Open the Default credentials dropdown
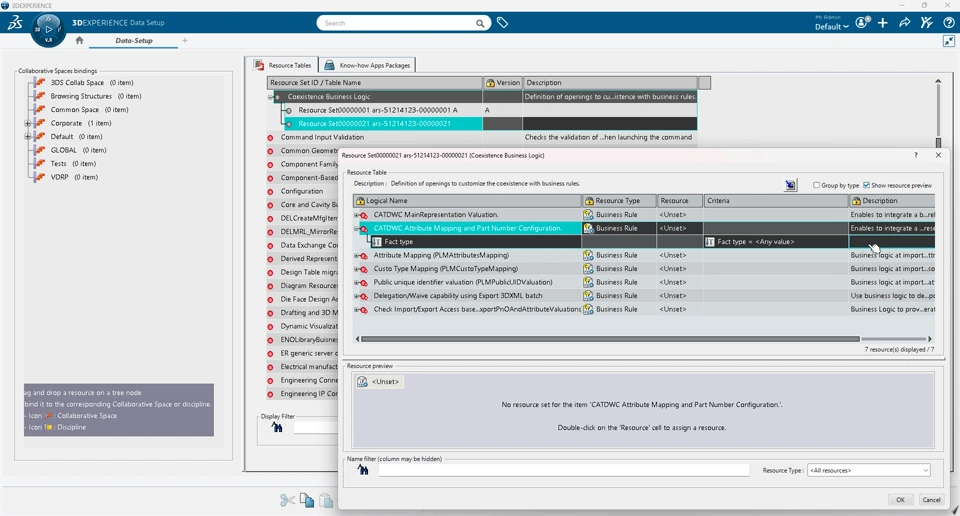Image resolution: width=960 pixels, height=516 pixels. point(831,27)
